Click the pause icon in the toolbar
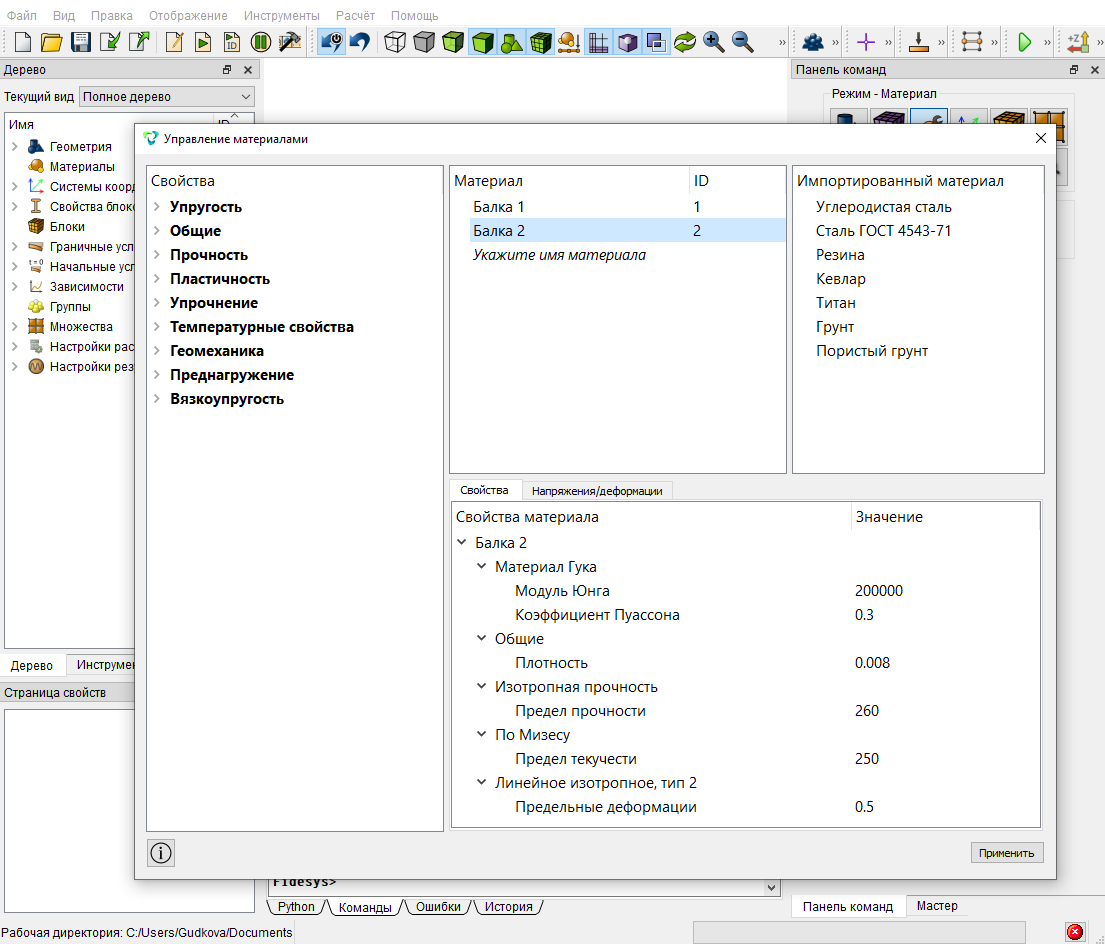 coord(261,42)
